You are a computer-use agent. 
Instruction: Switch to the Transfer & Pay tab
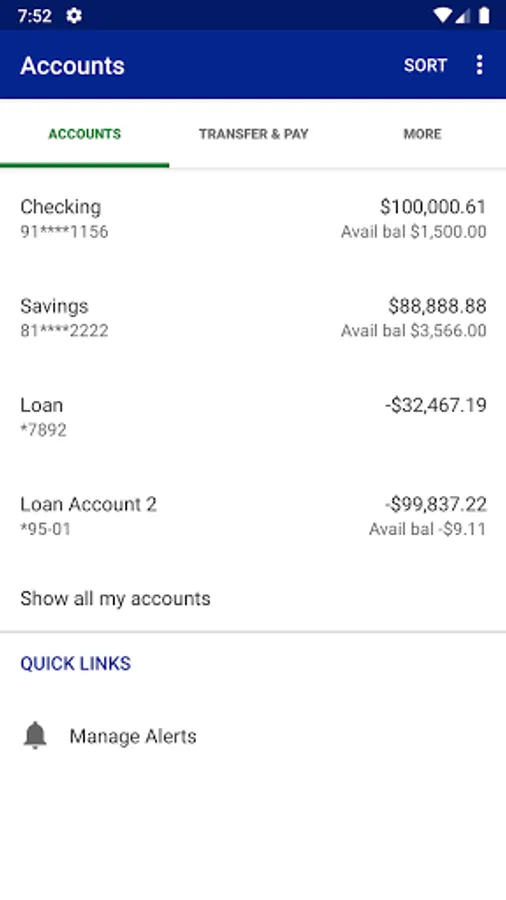coord(254,134)
